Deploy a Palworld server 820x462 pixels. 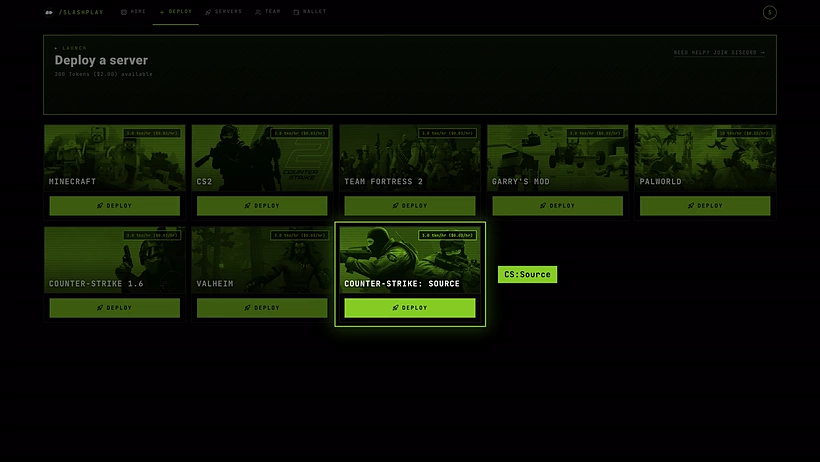pos(705,206)
